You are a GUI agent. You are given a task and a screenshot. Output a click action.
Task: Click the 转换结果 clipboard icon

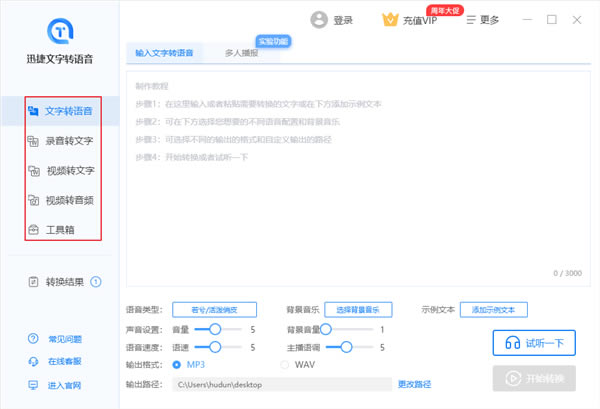click(x=33, y=282)
